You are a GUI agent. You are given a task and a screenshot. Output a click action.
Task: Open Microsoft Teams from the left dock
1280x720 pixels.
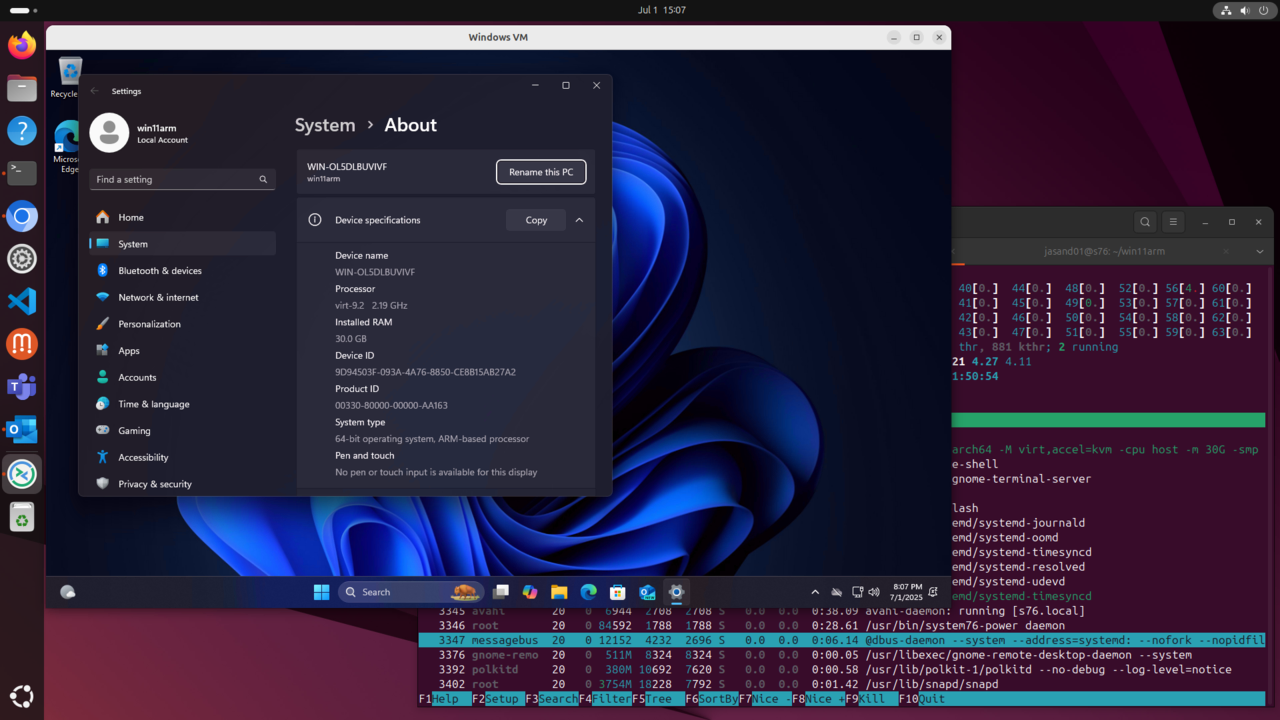[x=21, y=386]
